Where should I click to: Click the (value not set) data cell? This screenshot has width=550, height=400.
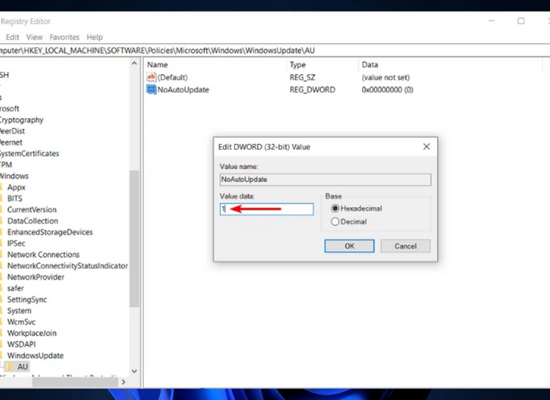(x=385, y=77)
